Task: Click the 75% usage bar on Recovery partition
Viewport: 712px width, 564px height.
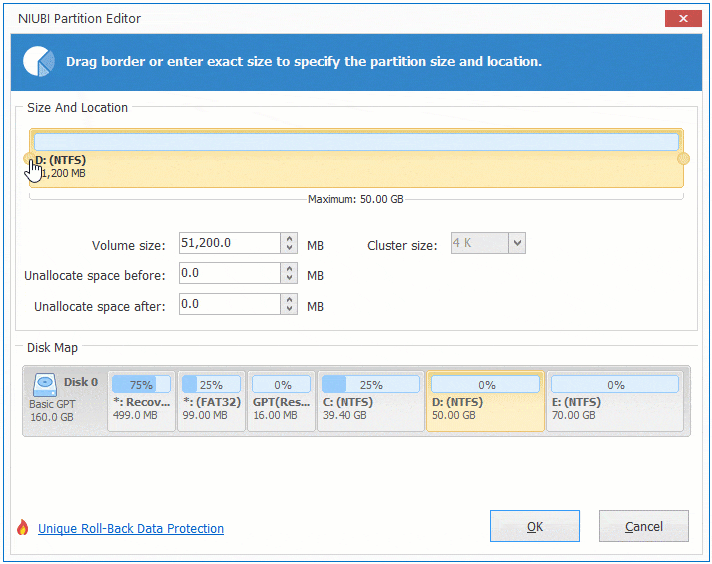Action: (x=141, y=385)
